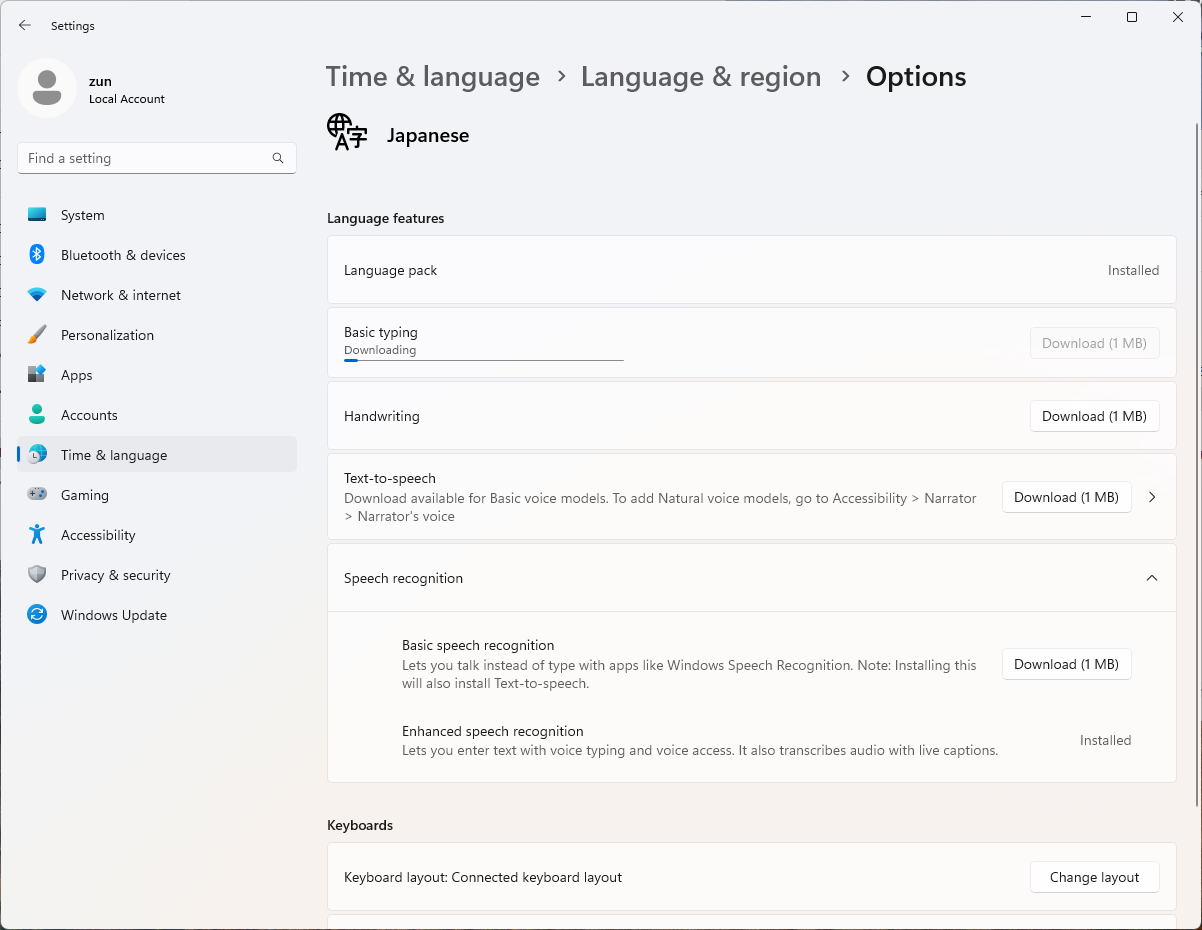Go to Bluetooth & devices settings
This screenshot has height=930, width=1202.
pyautogui.click(x=157, y=255)
